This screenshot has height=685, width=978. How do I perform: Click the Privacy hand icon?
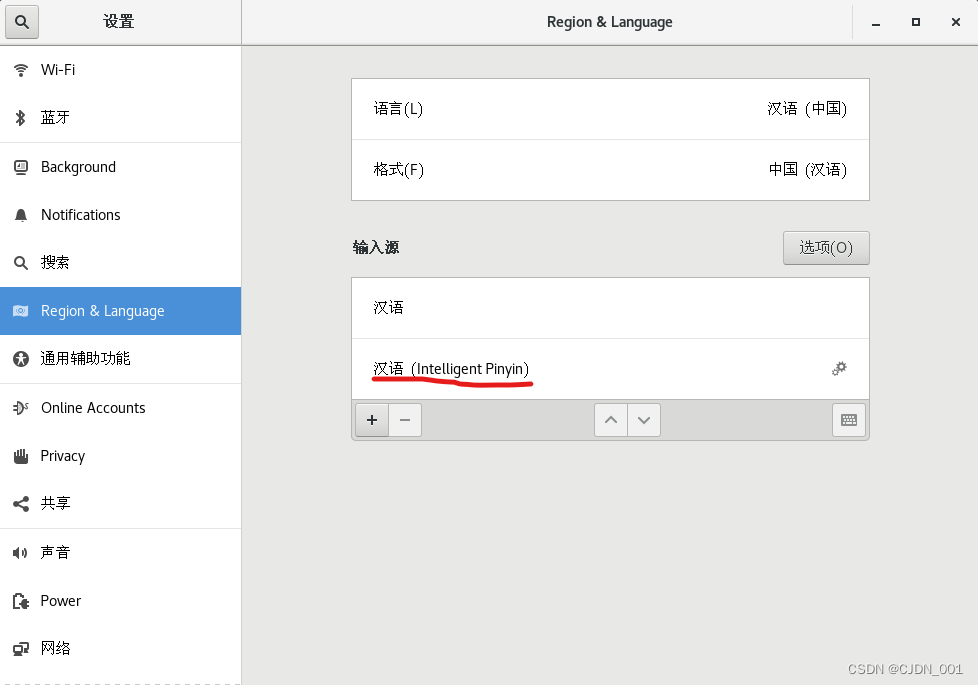coord(21,456)
